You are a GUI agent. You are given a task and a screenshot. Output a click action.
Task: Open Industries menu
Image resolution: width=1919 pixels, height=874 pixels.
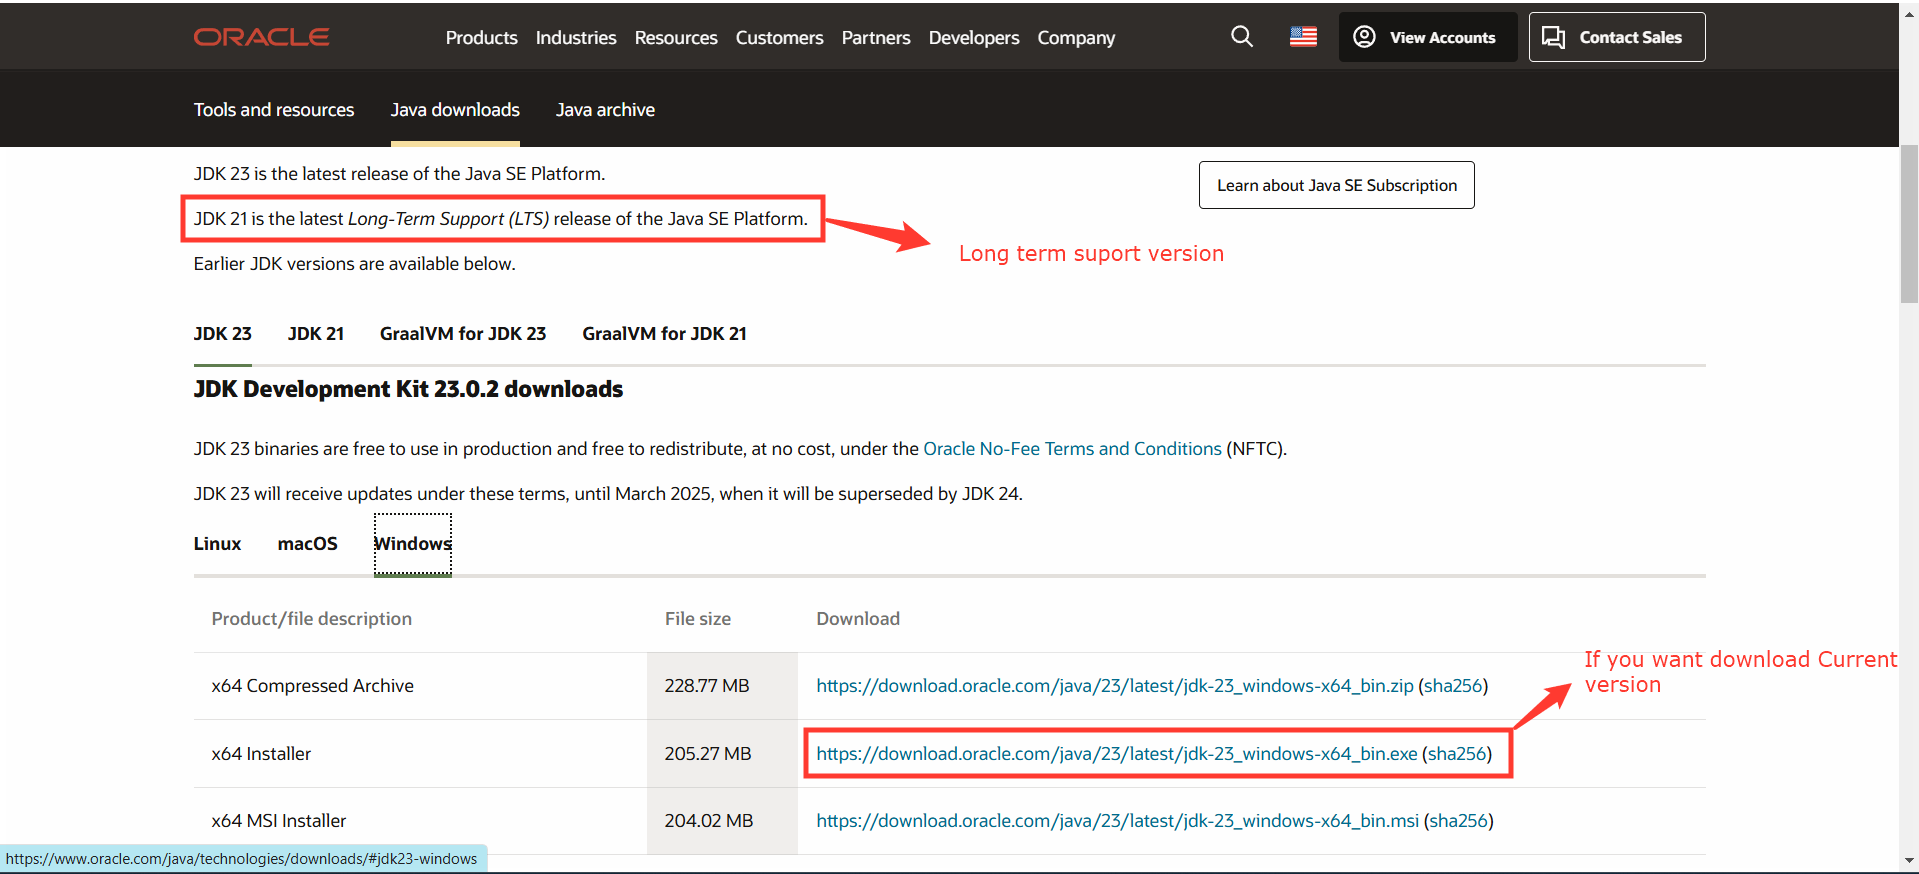[576, 38]
